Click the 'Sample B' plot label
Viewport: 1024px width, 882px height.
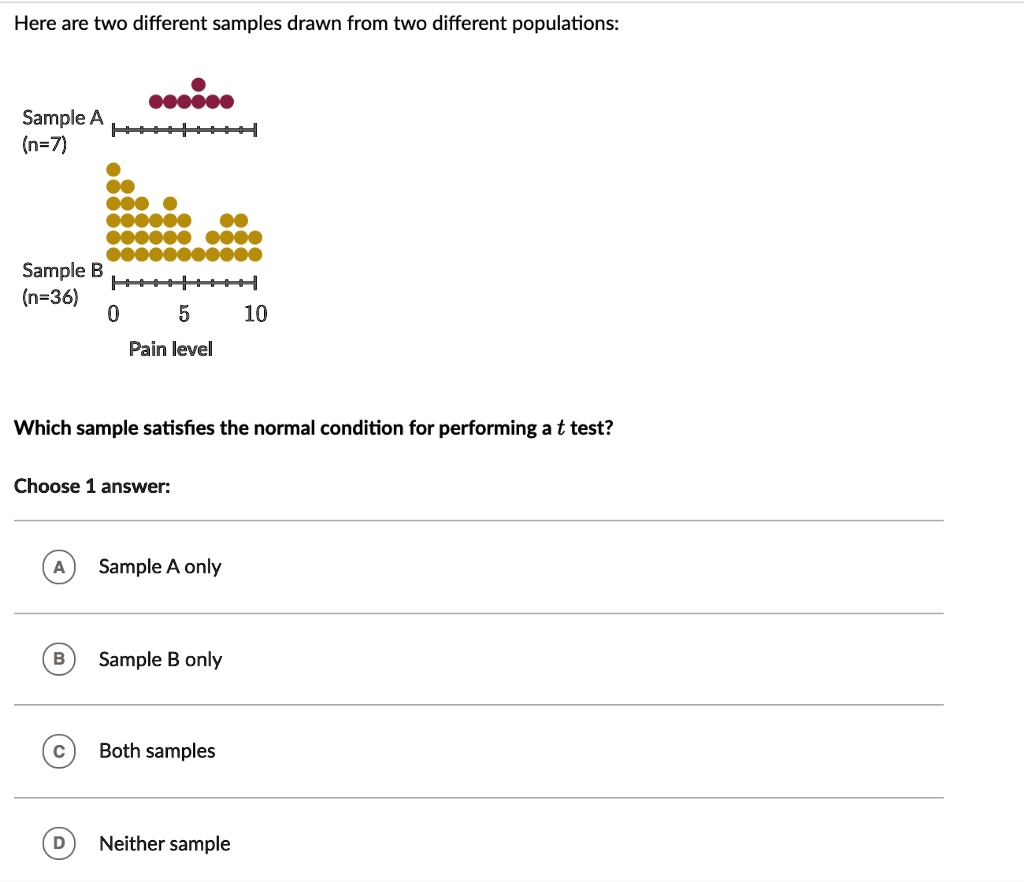[62, 270]
